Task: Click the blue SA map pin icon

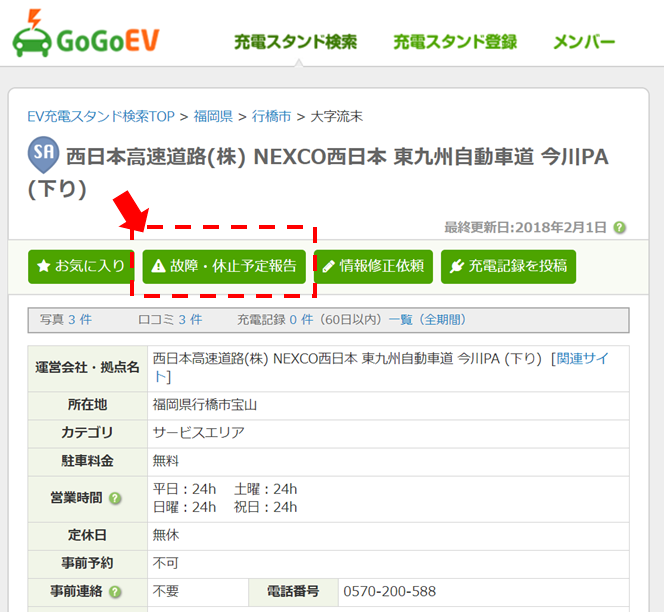Action: [43, 154]
